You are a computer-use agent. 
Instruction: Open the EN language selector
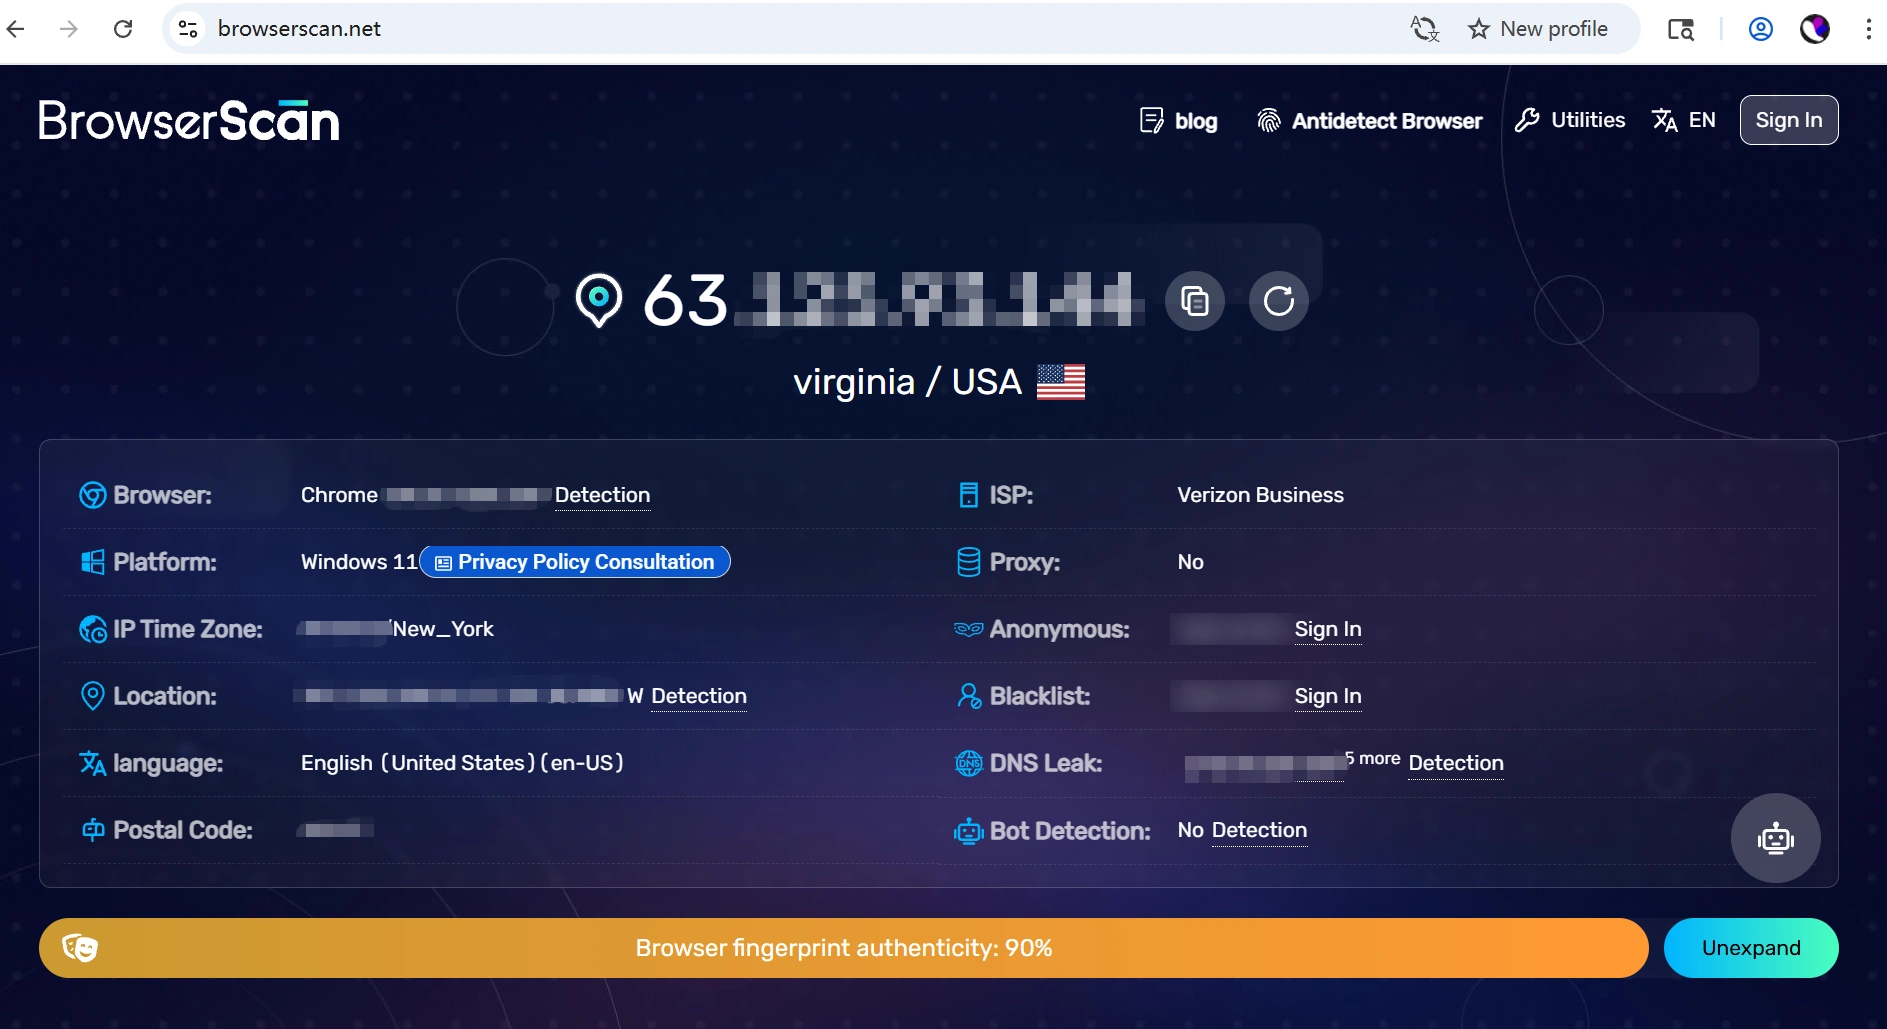pyautogui.click(x=1684, y=120)
